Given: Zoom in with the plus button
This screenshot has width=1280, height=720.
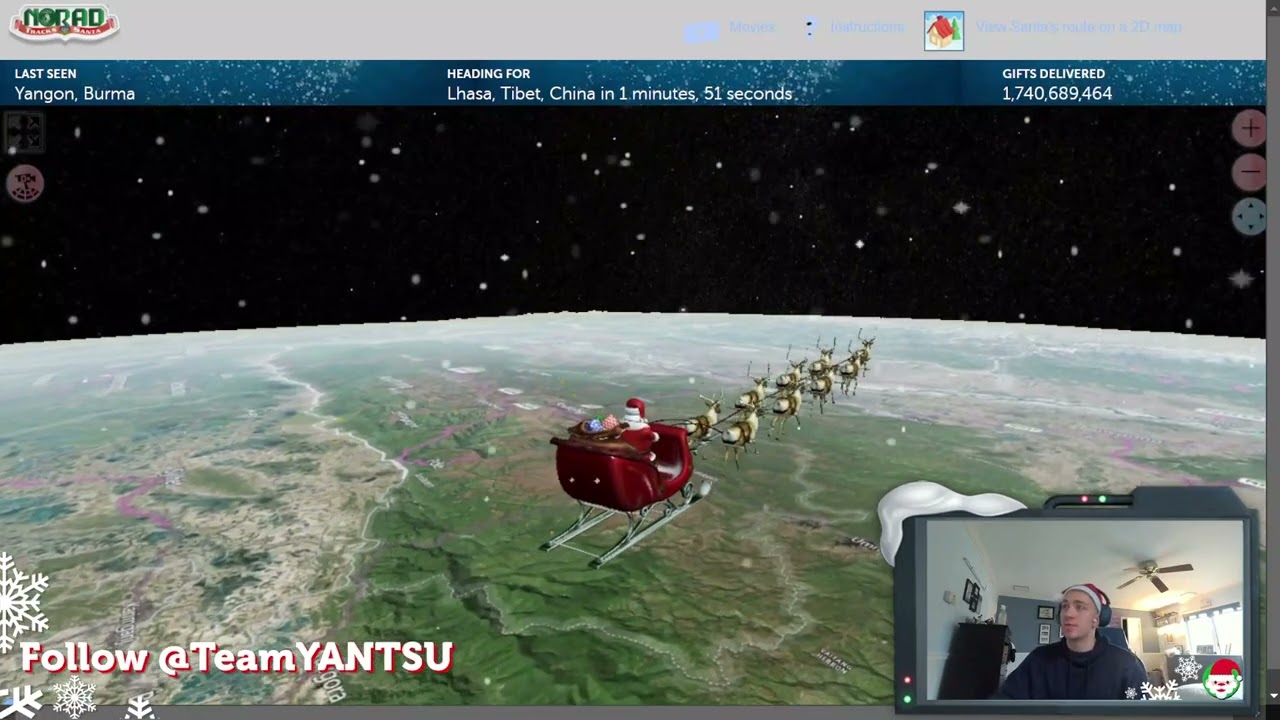Looking at the screenshot, I should point(1250,129).
